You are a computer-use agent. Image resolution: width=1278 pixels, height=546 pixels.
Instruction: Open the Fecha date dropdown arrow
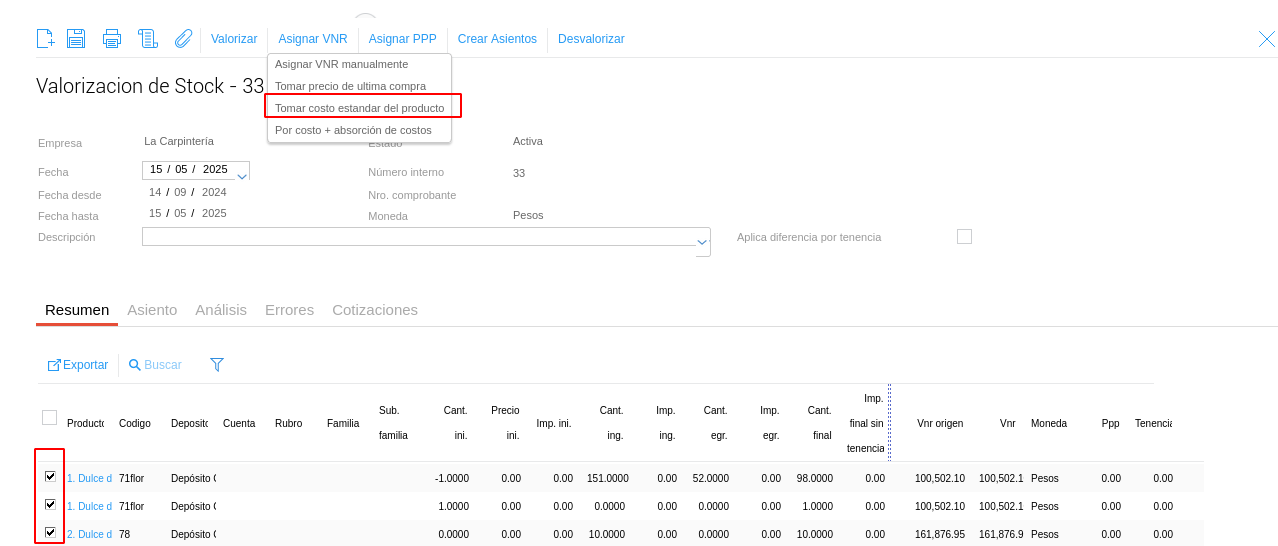pyautogui.click(x=242, y=176)
